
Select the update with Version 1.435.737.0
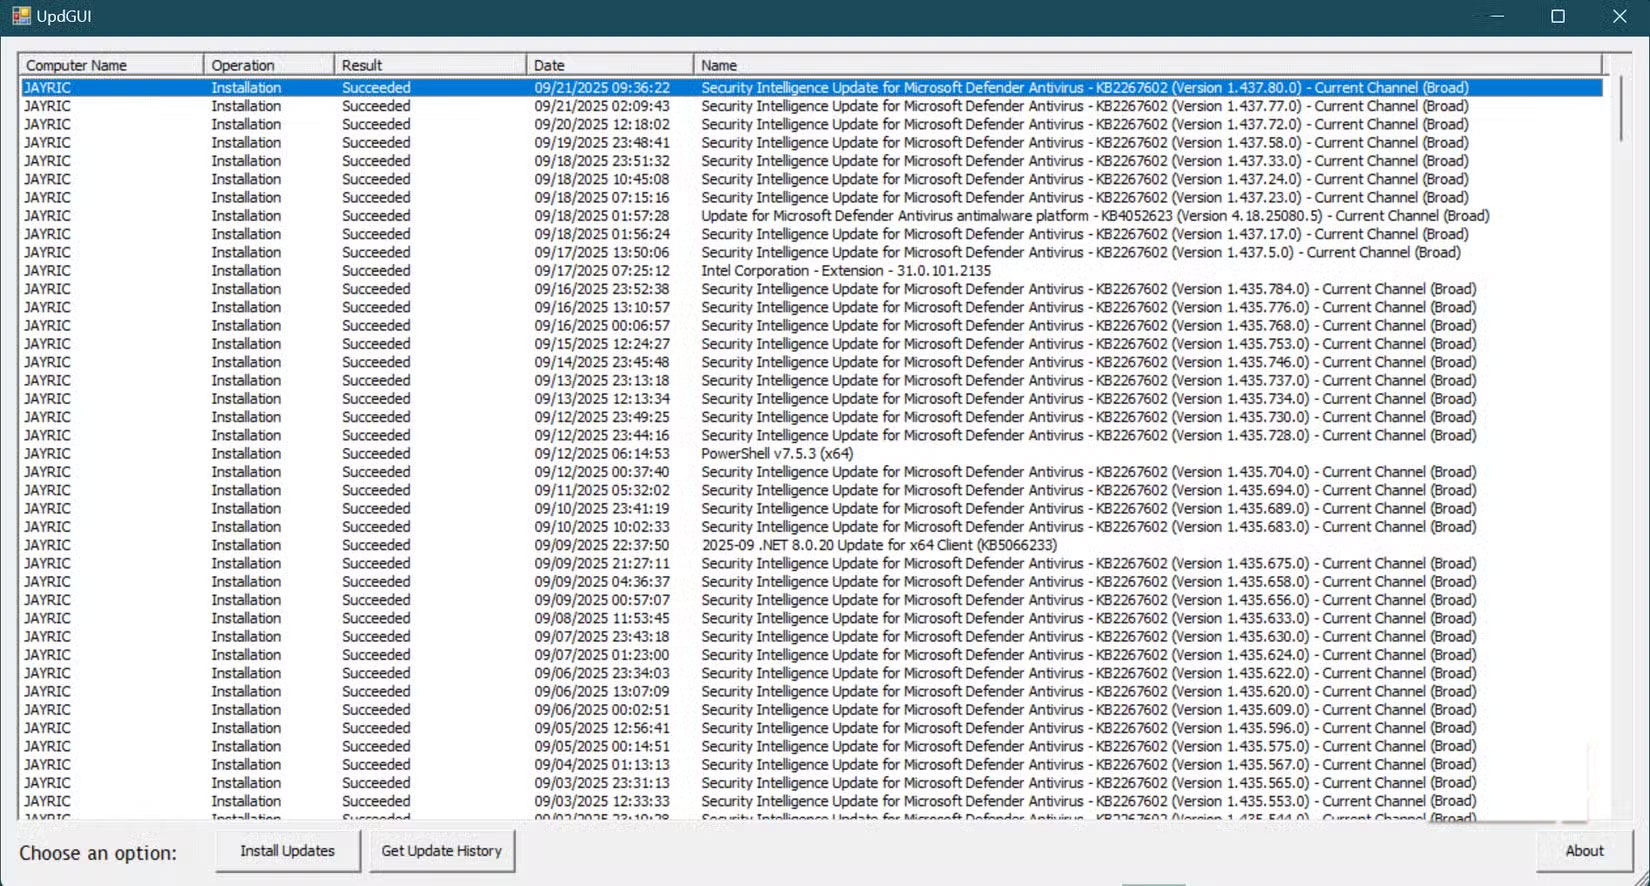coord(811,381)
